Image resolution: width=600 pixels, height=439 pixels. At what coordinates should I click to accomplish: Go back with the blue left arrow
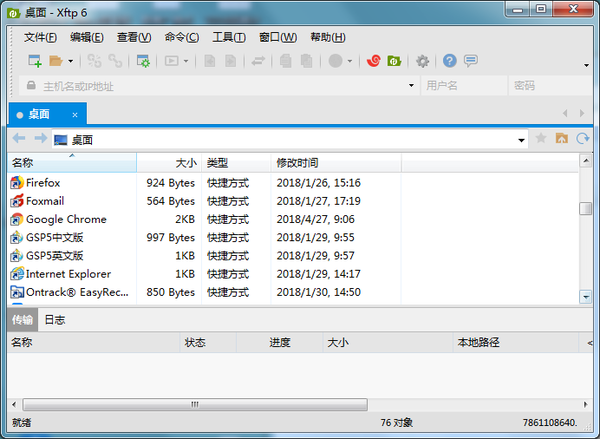19,138
